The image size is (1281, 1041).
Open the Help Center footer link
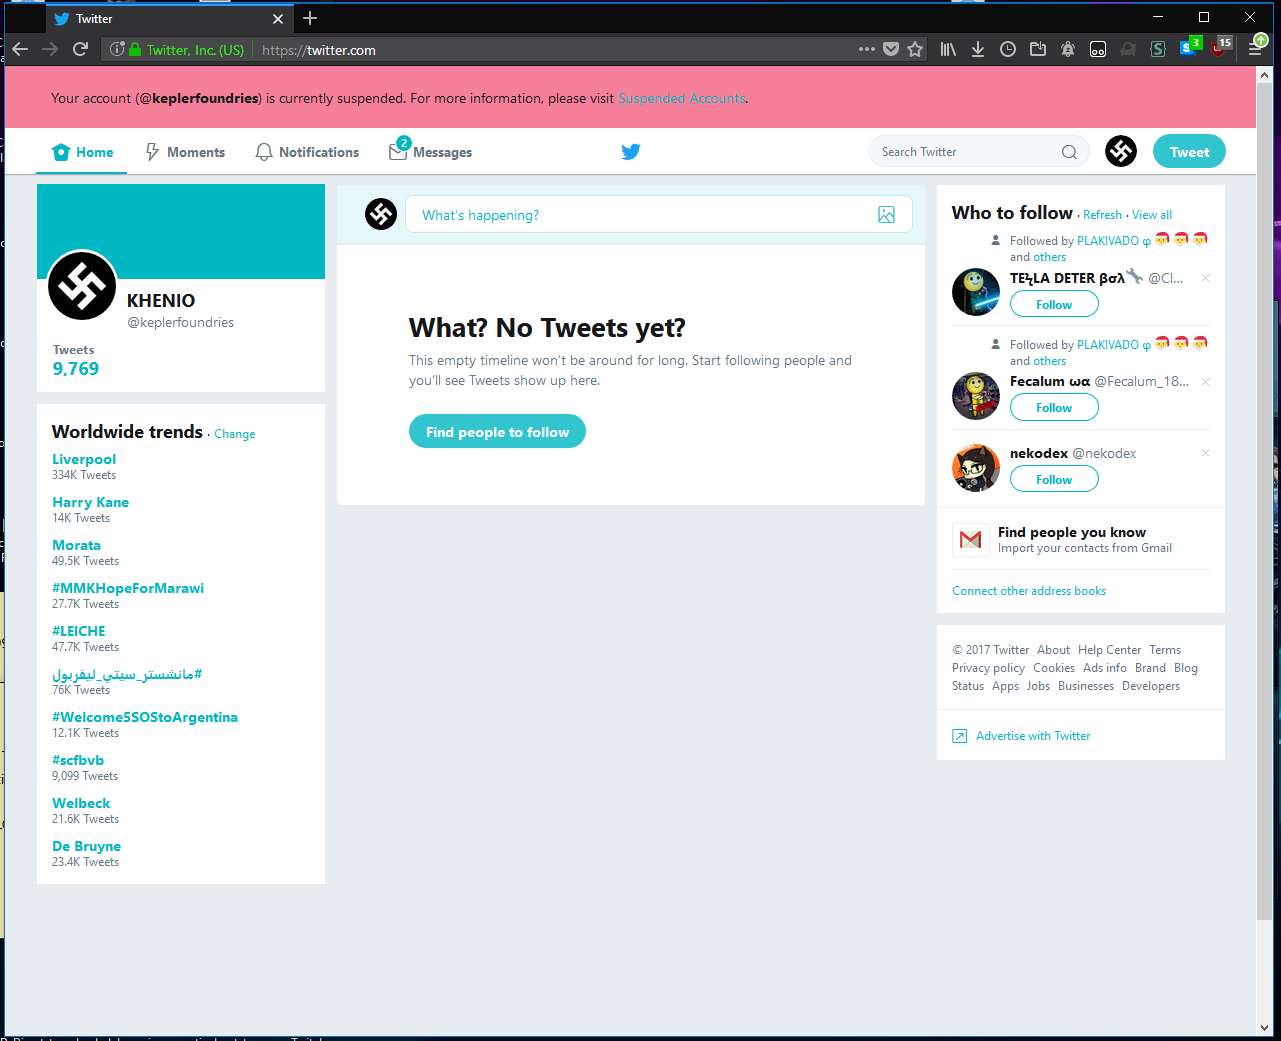(x=1109, y=650)
